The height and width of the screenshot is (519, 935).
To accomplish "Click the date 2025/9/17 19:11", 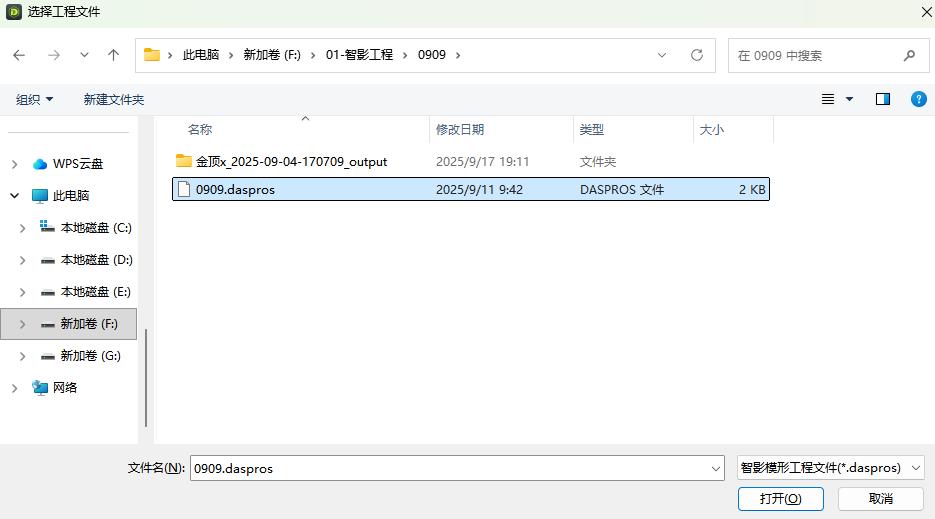I will (x=482, y=162).
